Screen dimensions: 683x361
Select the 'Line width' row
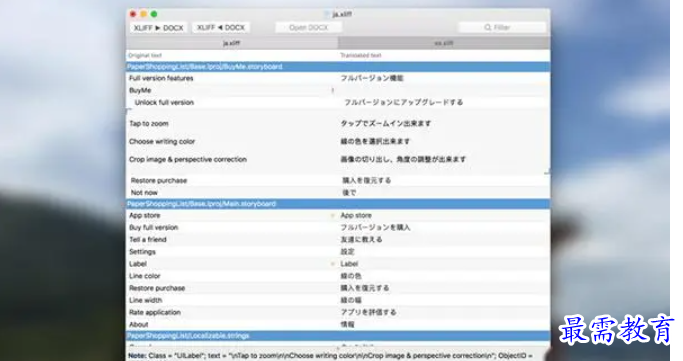pyautogui.click(x=338, y=300)
